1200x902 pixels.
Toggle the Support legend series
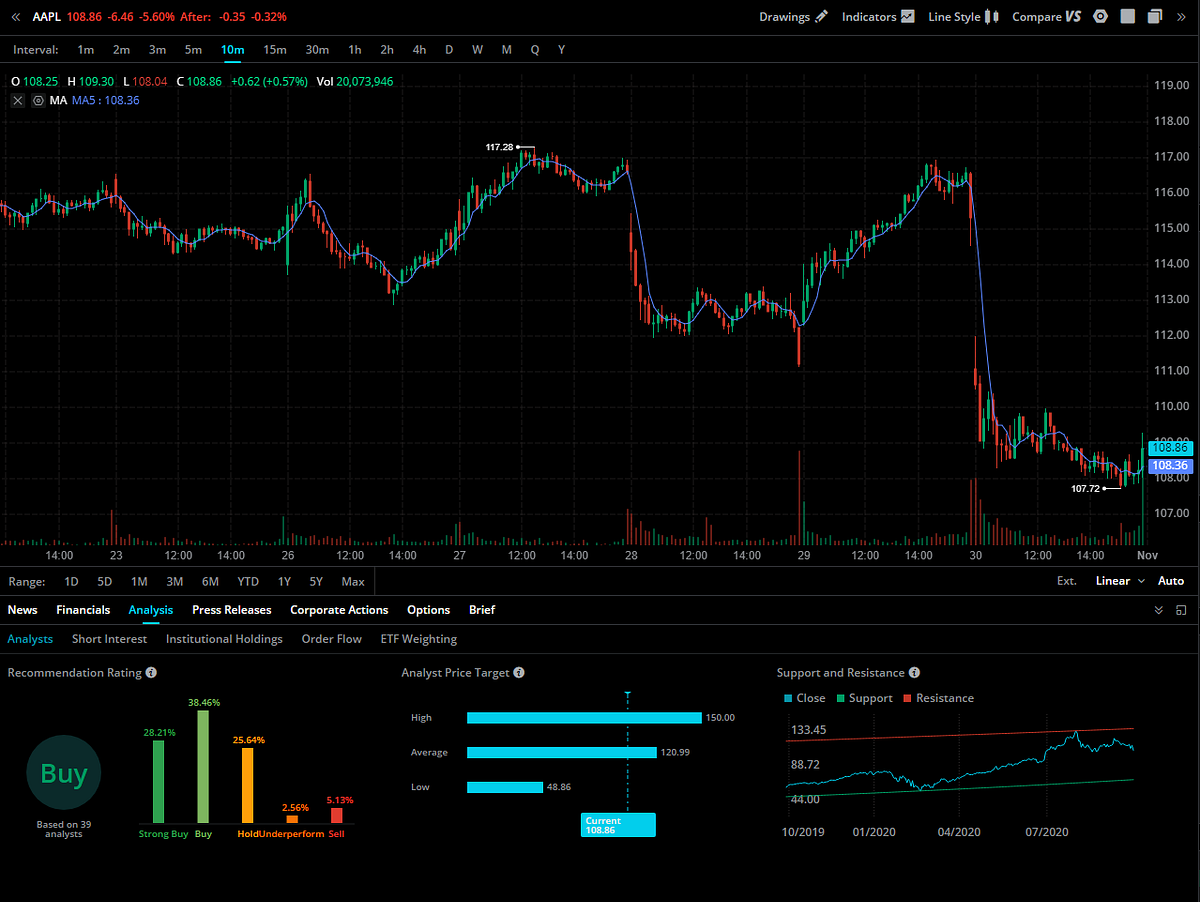[864, 698]
